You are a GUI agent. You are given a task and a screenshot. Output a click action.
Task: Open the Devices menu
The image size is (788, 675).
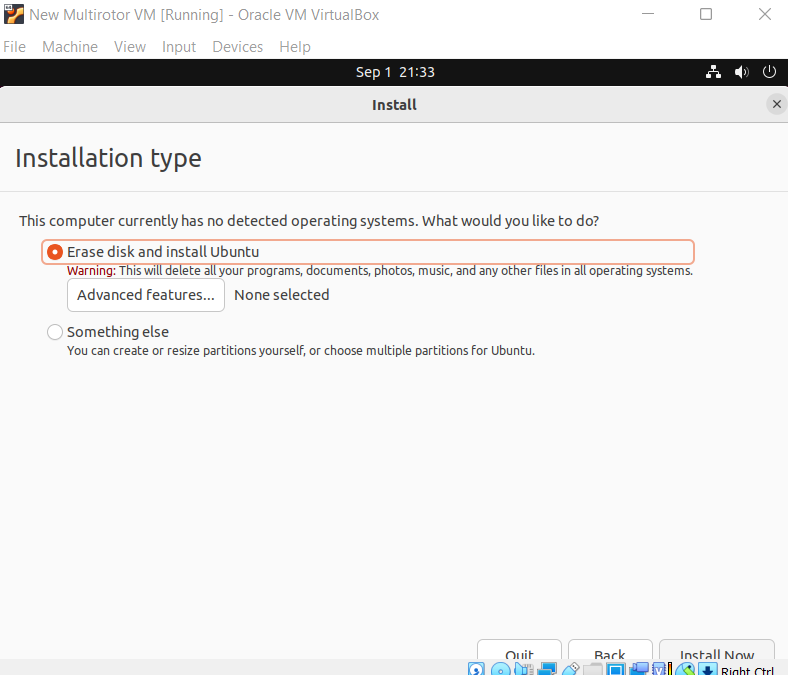coord(238,47)
